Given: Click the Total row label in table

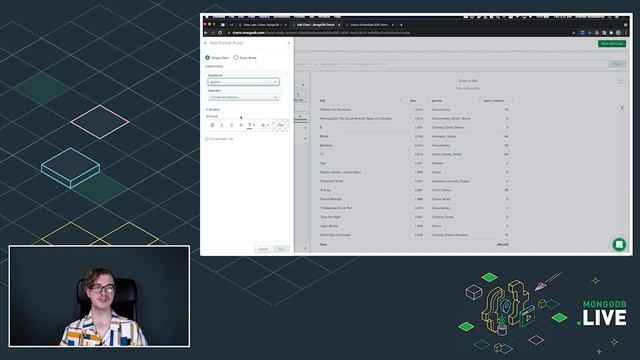Looking at the screenshot, I should 323,244.
